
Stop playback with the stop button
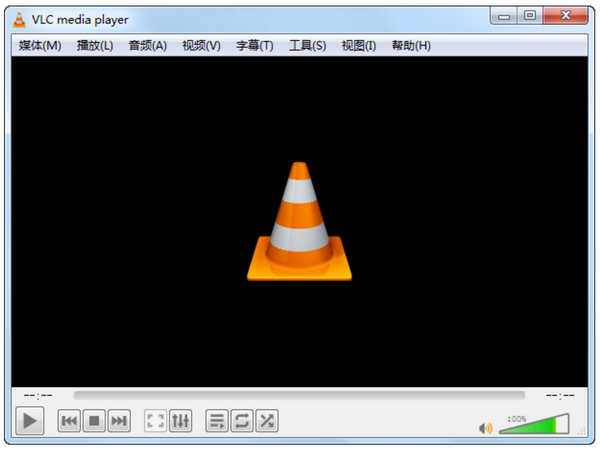pos(94,421)
